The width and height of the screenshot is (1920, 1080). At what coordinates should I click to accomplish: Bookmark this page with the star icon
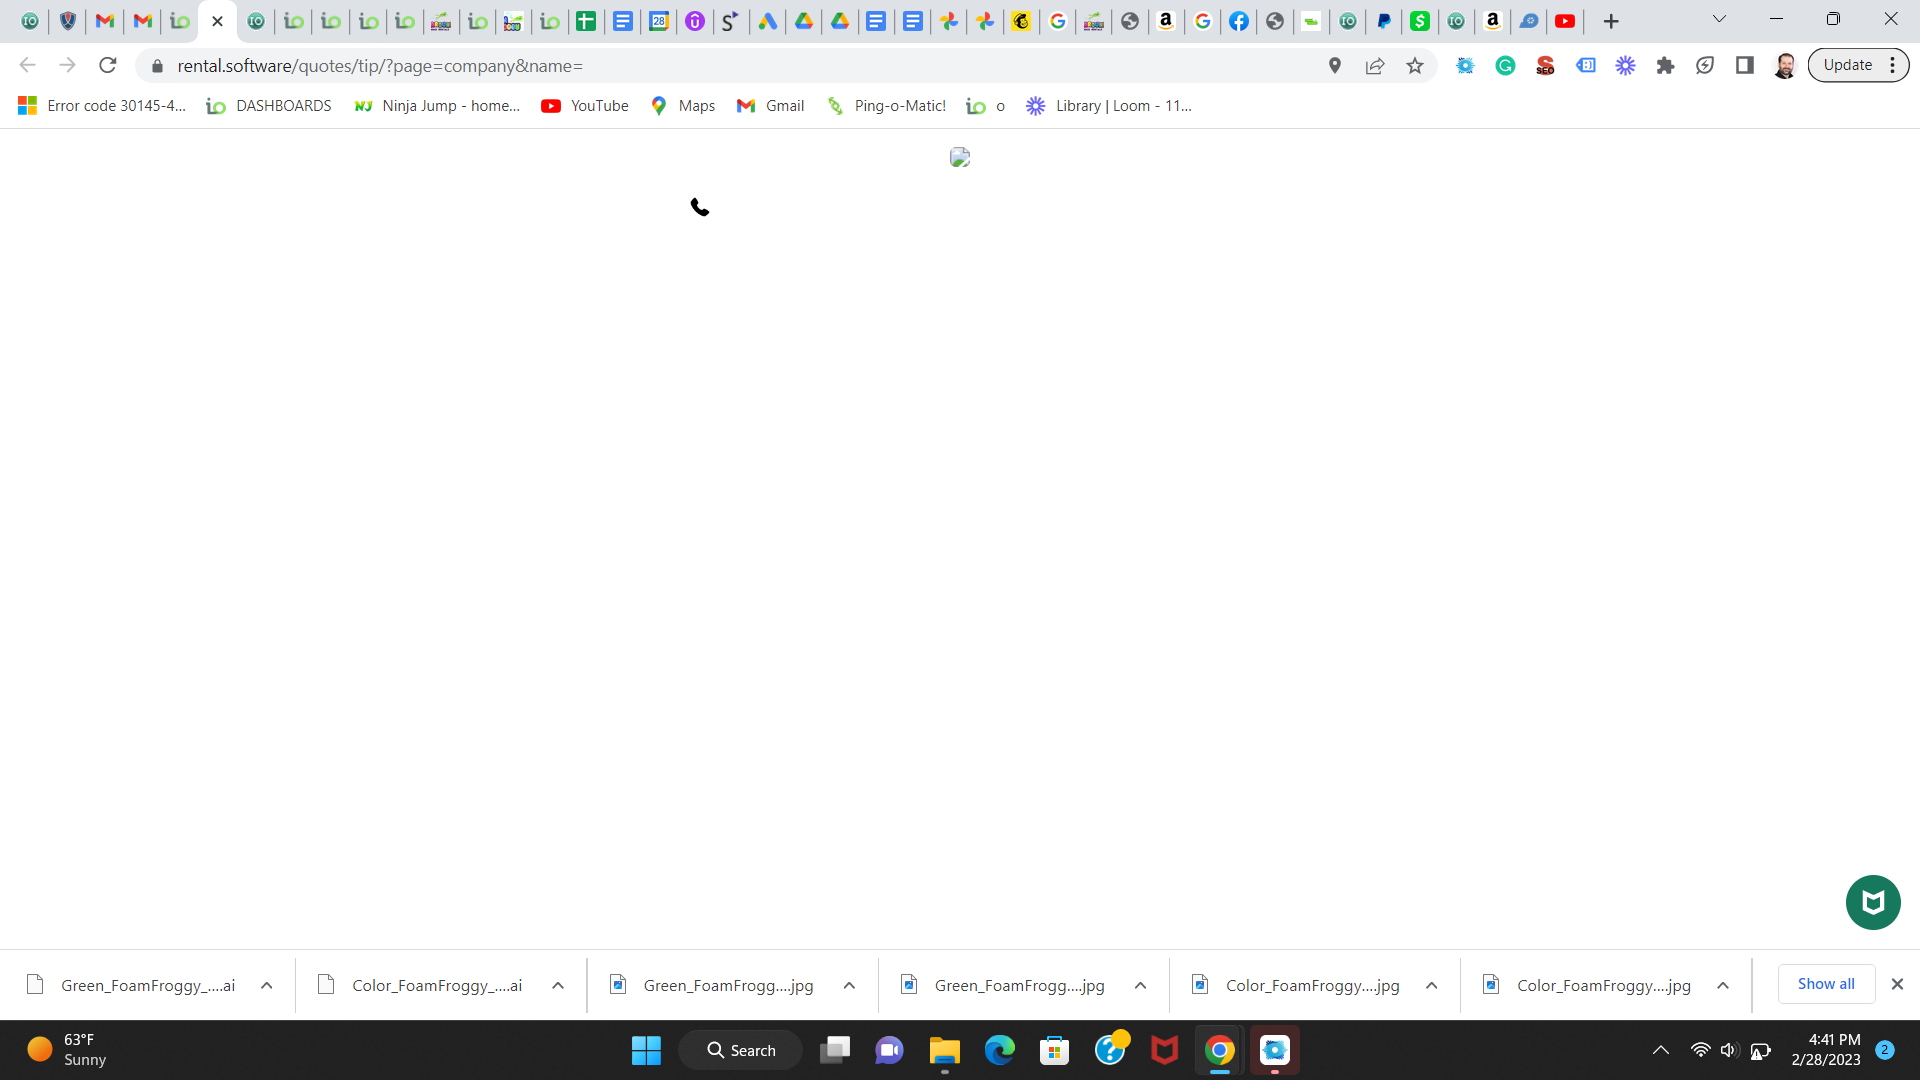[1414, 66]
